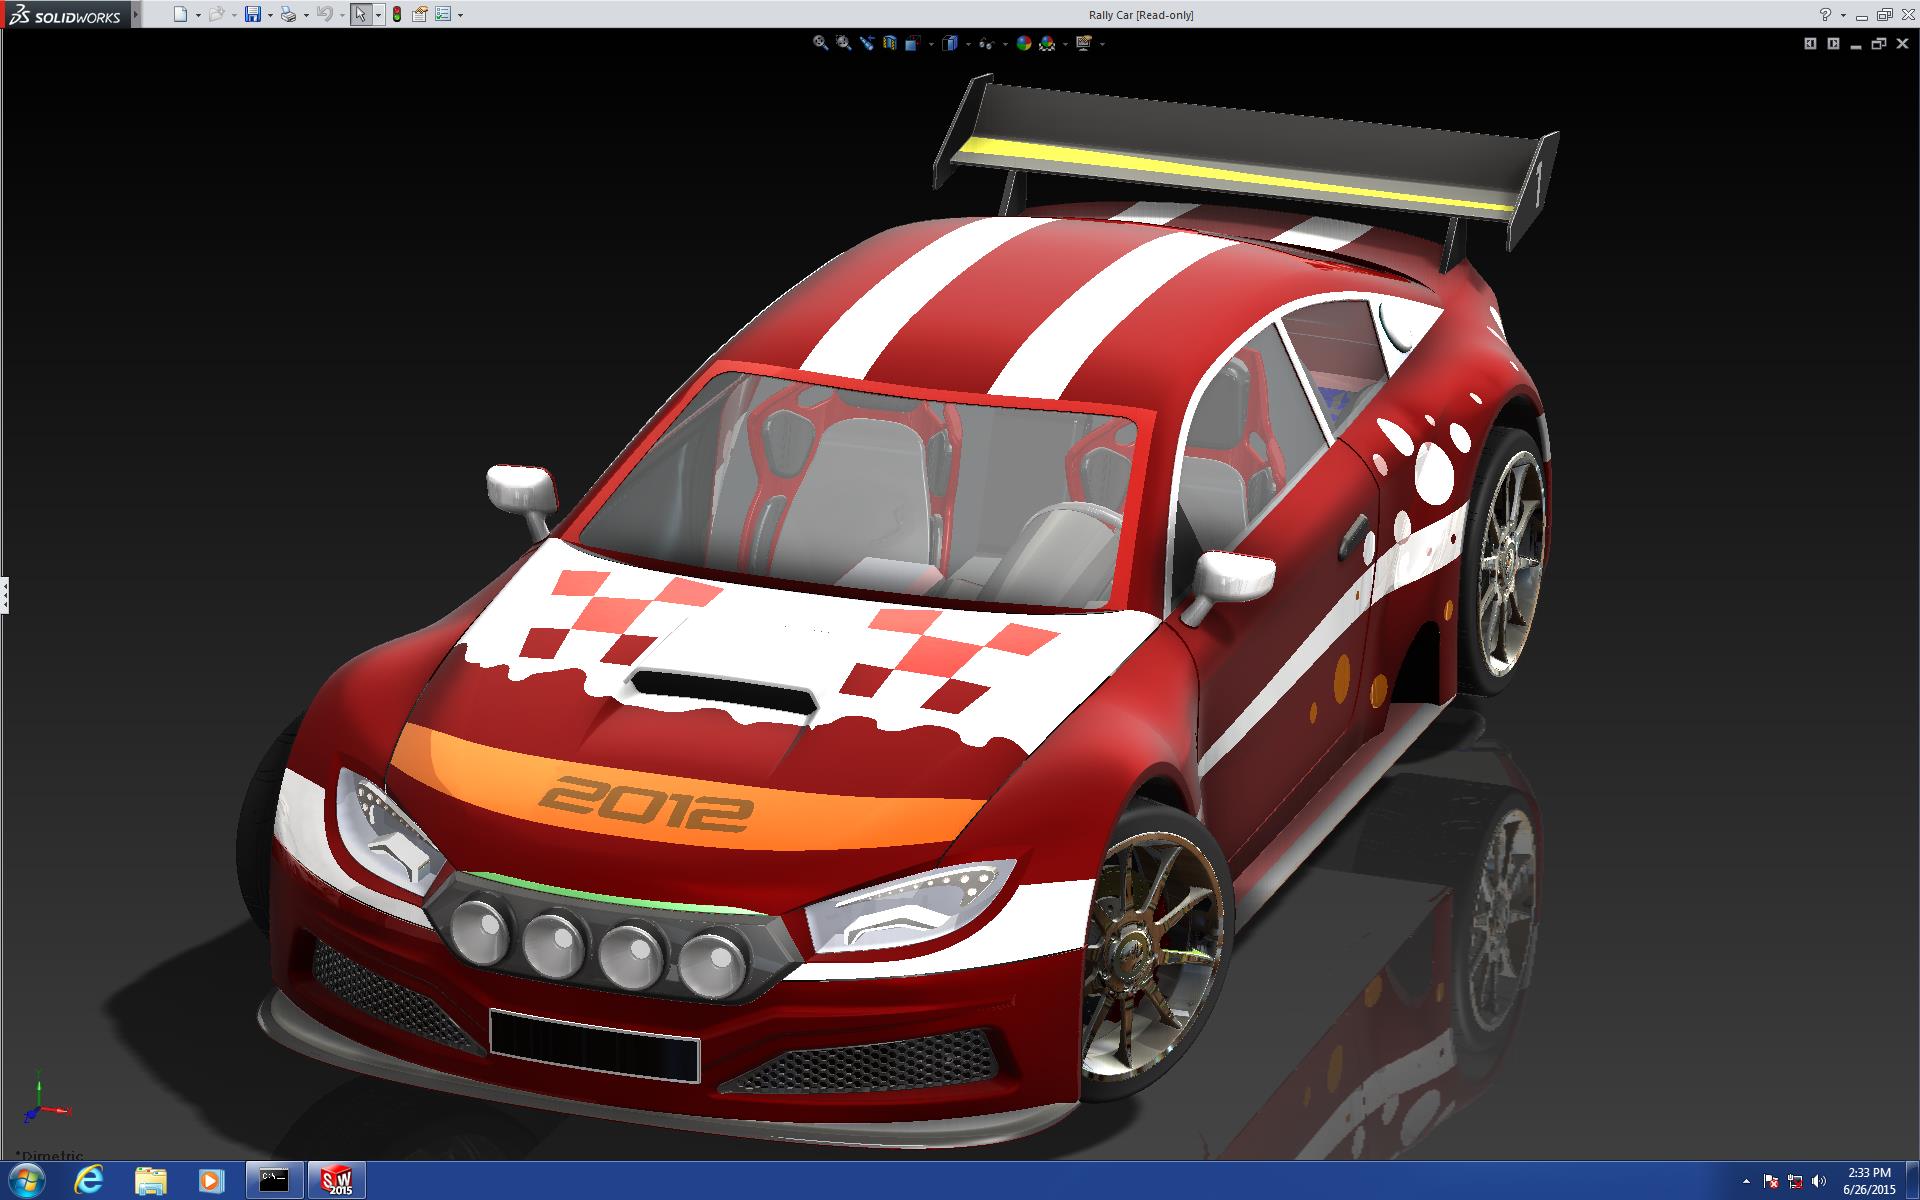Open the Print icon
The image size is (1920, 1200).
click(x=288, y=14)
